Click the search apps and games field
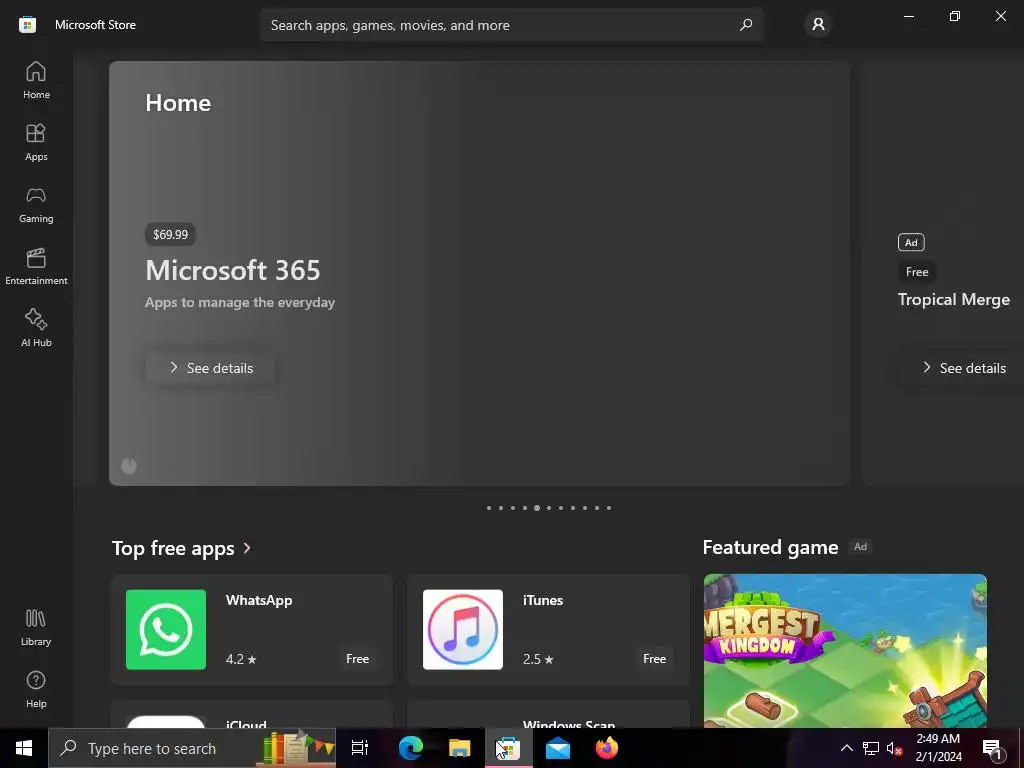This screenshot has height=768, width=1024. click(511, 25)
